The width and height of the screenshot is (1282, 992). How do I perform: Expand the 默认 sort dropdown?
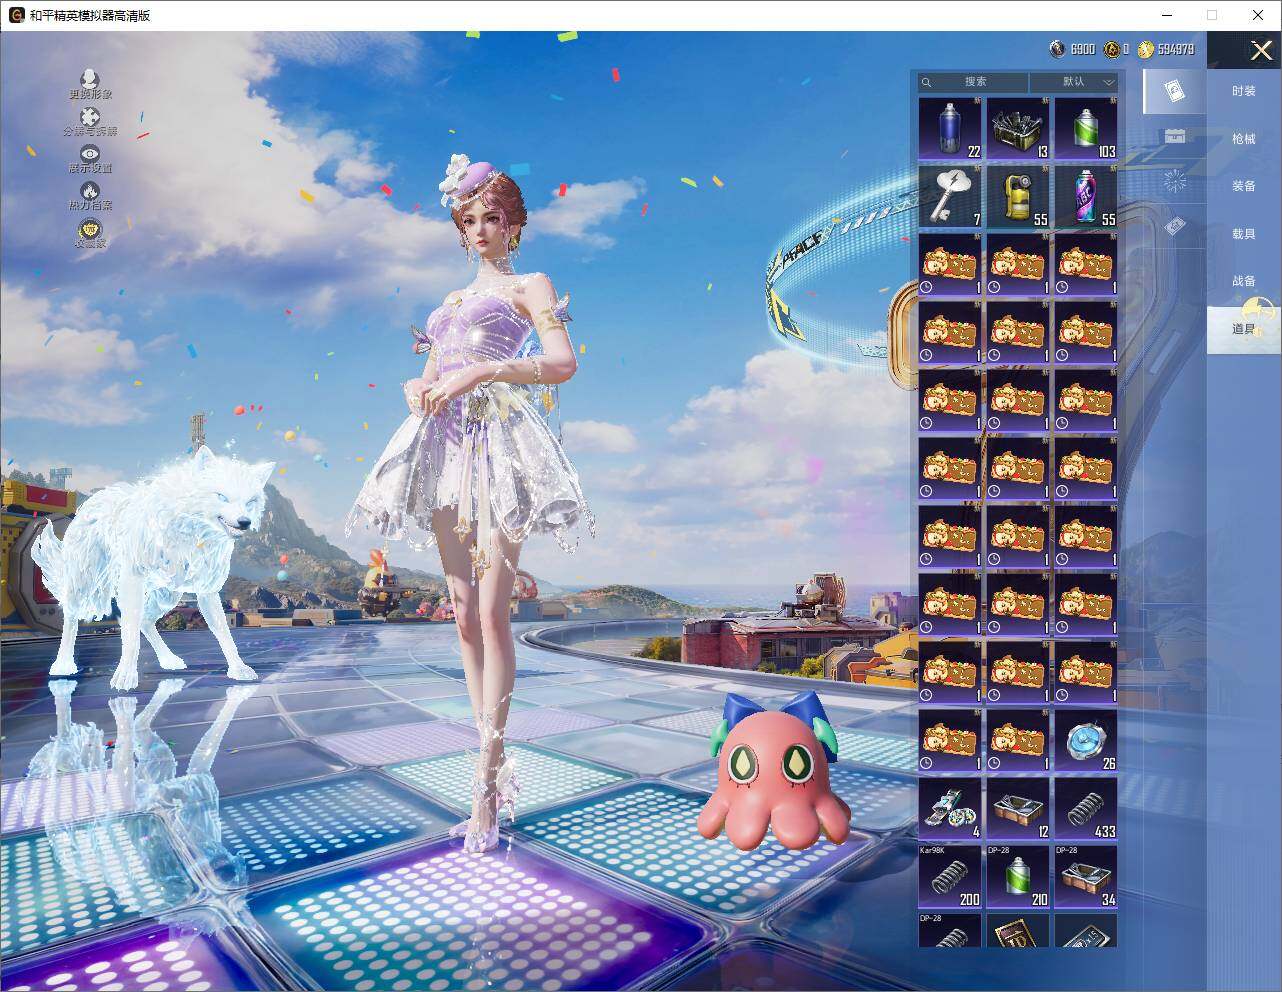pyautogui.click(x=1074, y=82)
